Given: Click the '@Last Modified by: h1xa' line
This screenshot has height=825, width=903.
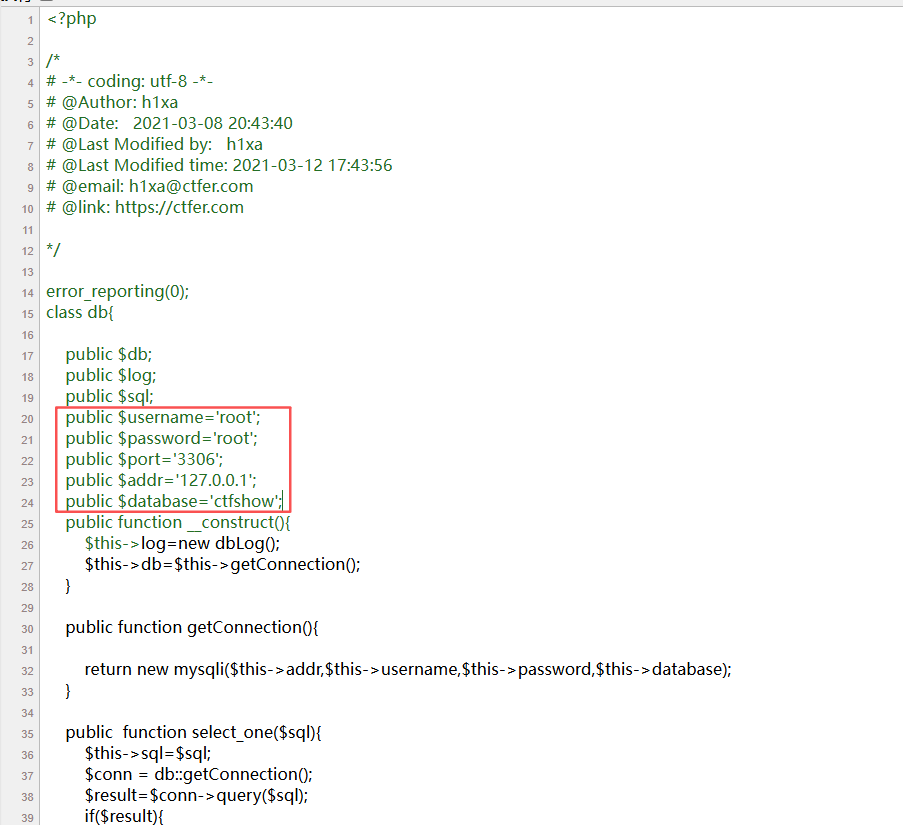Looking at the screenshot, I should tap(162, 145).
